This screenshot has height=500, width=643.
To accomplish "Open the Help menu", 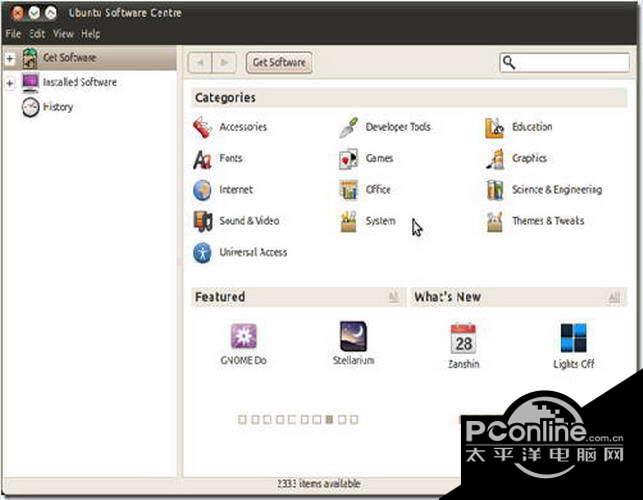I will [91, 34].
